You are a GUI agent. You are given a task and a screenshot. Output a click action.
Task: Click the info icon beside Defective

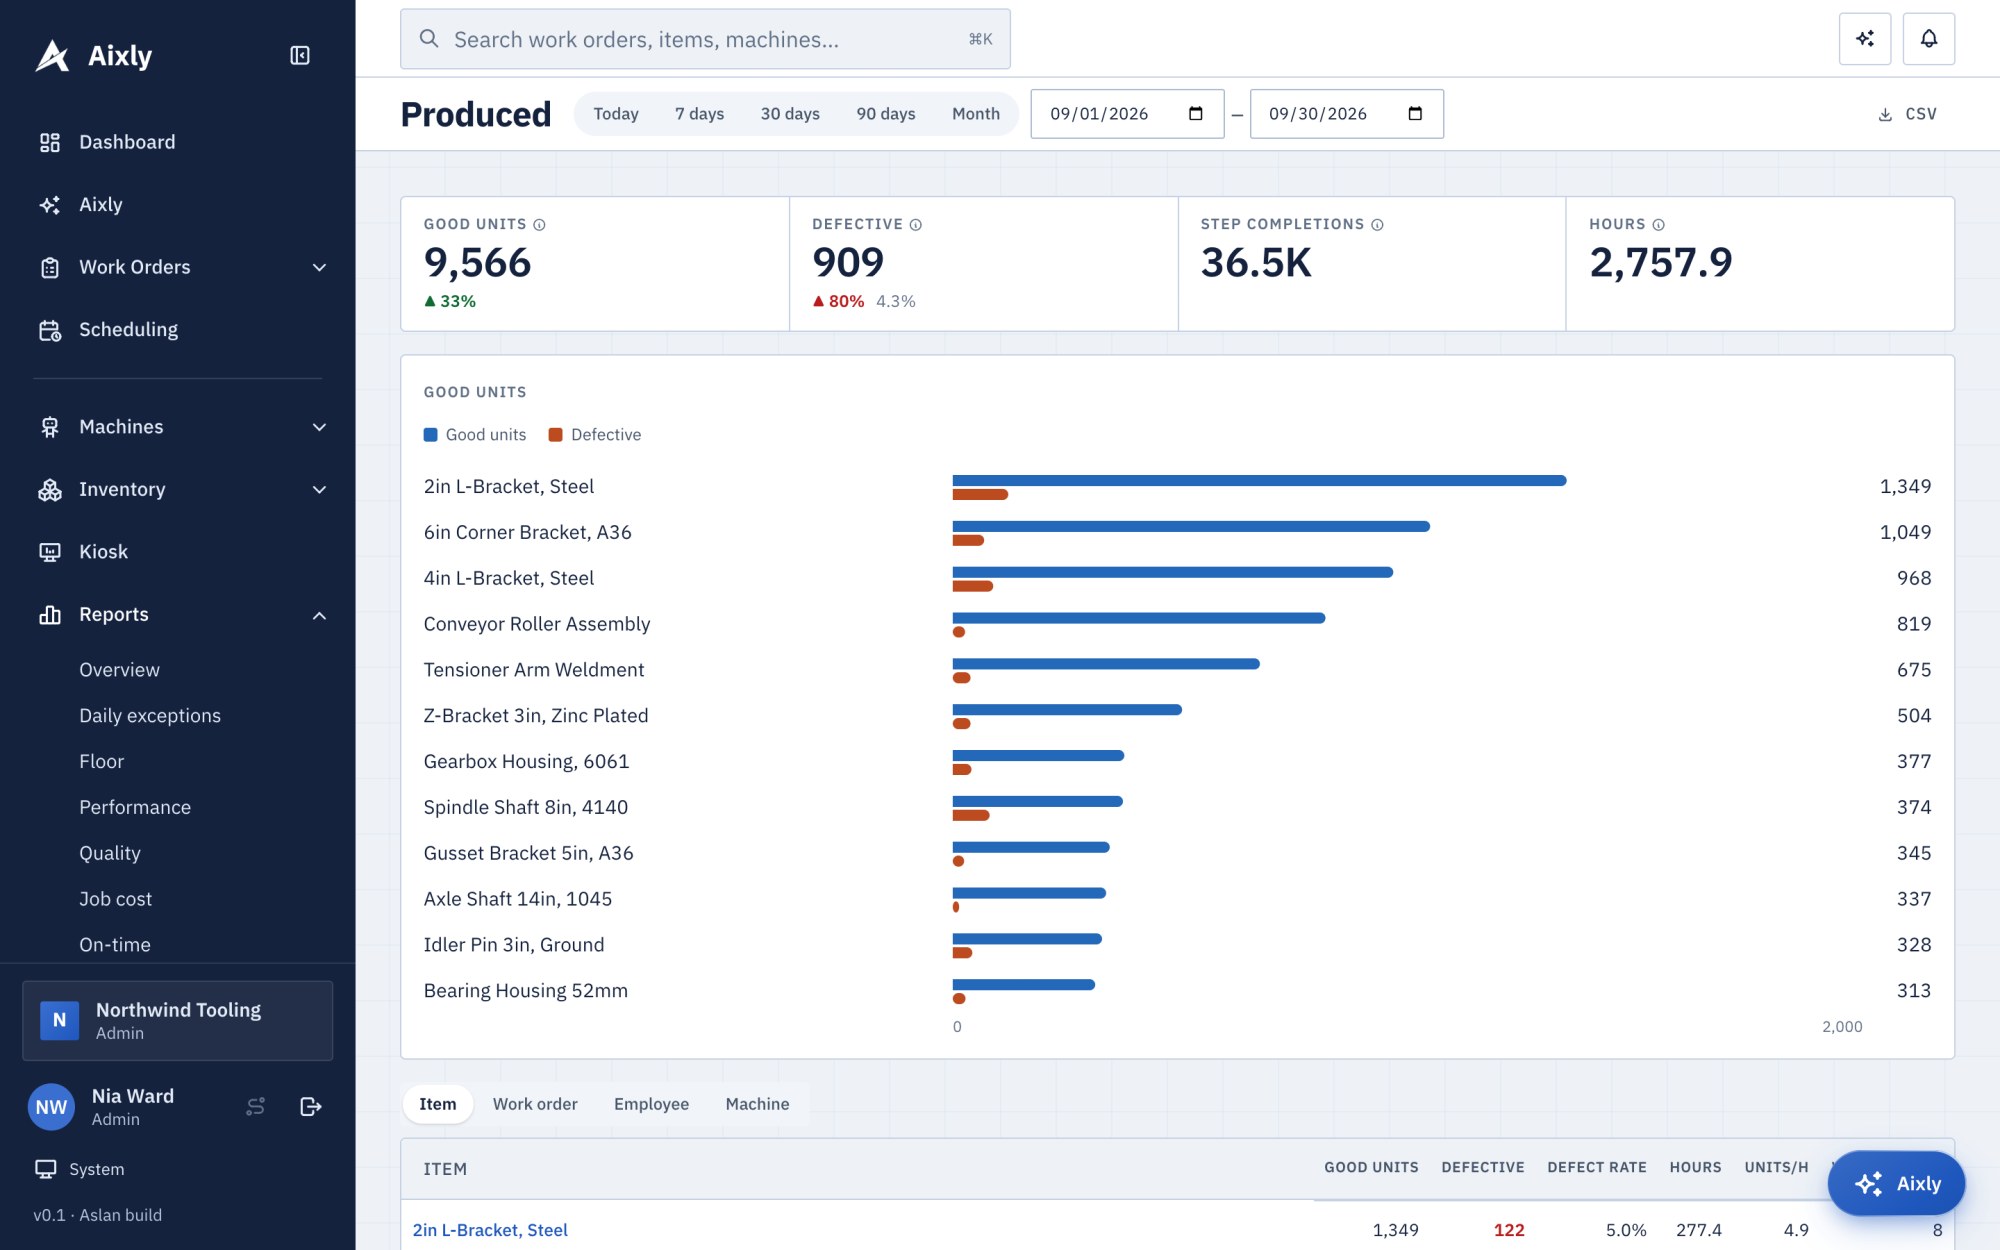pyautogui.click(x=915, y=225)
